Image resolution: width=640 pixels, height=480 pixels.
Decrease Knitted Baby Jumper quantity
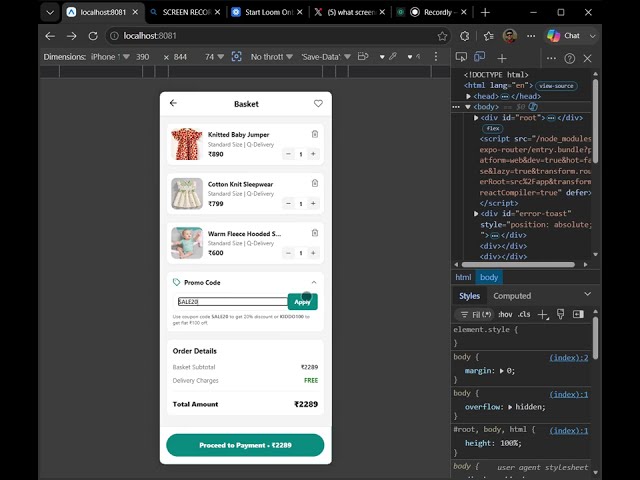tap(288, 154)
